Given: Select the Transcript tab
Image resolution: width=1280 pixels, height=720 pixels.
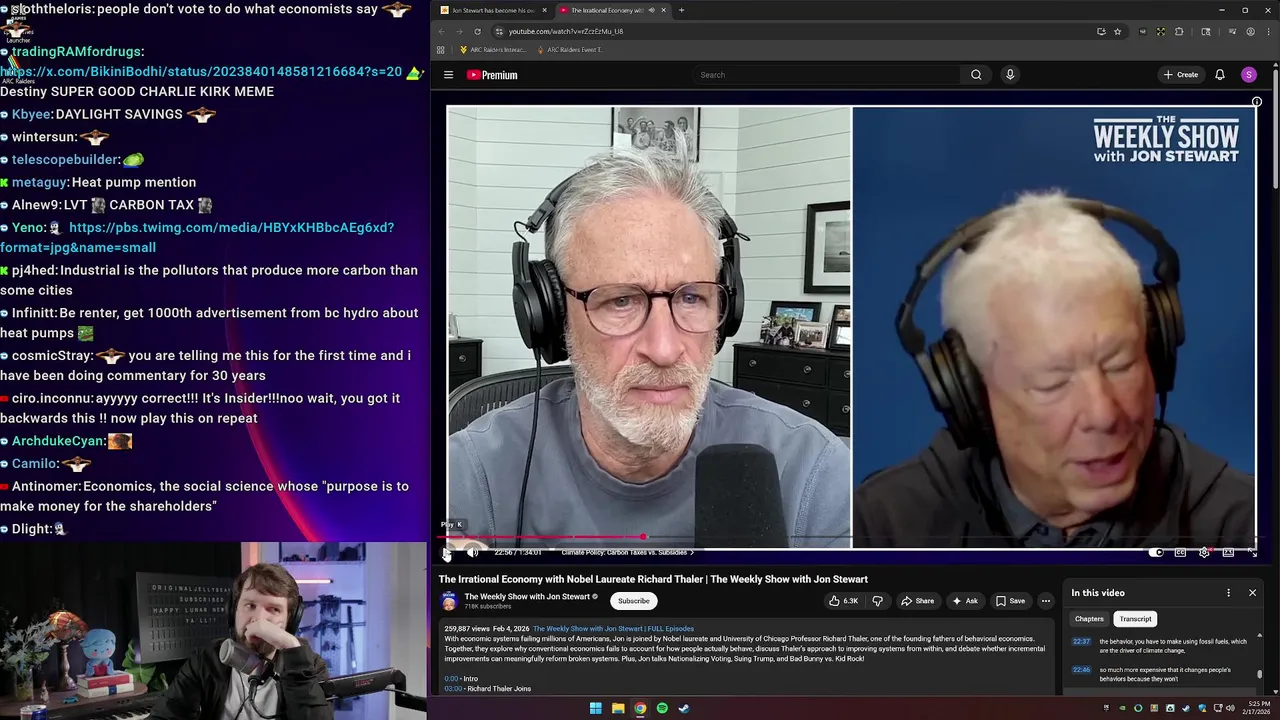Looking at the screenshot, I should pos(1135,619).
